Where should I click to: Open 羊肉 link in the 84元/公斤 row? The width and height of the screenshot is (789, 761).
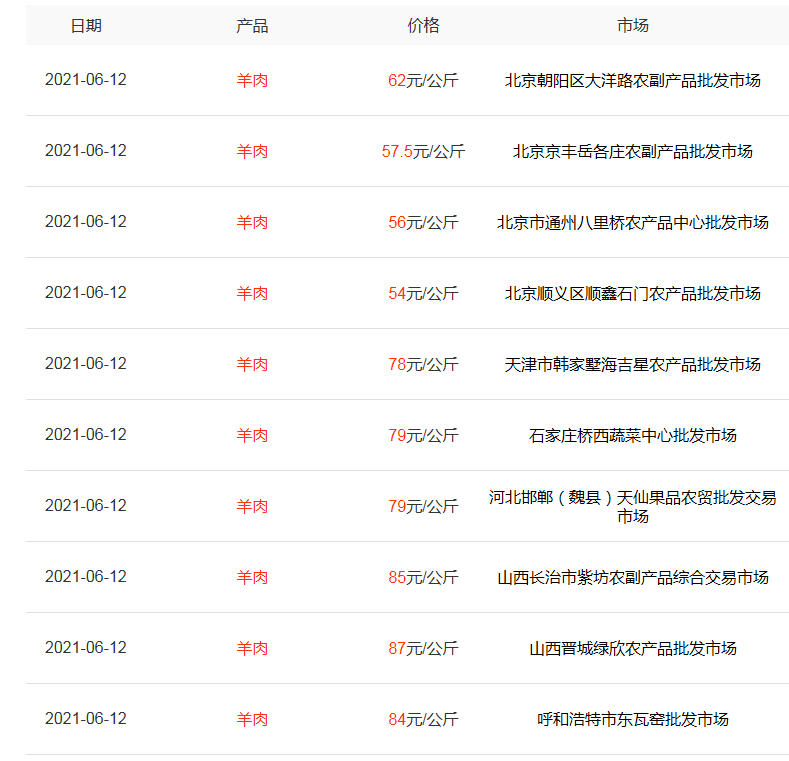pyautogui.click(x=252, y=719)
